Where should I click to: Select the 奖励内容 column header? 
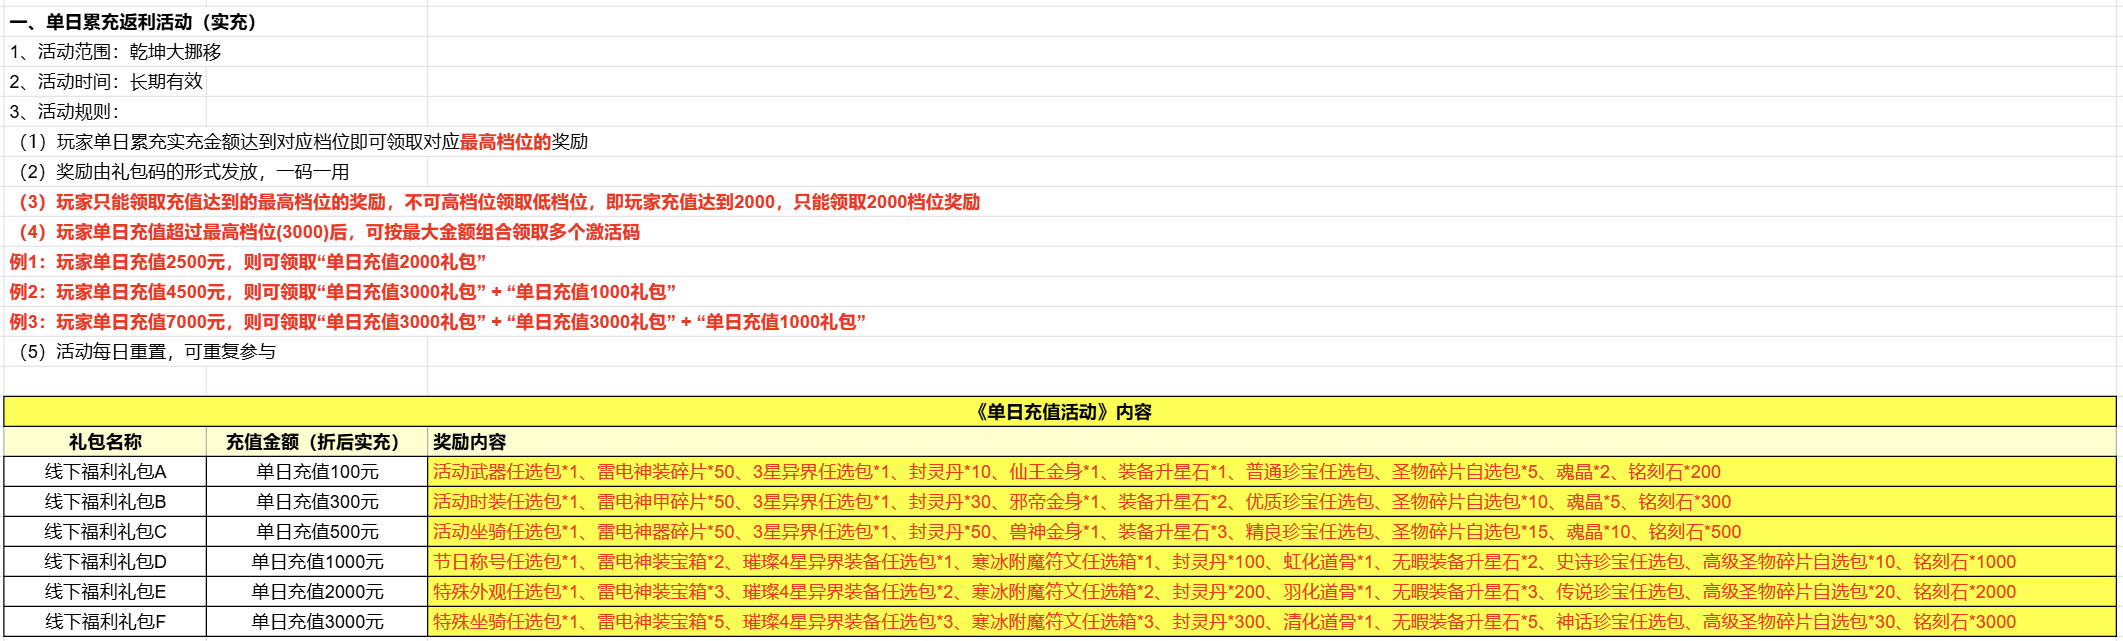tap(470, 442)
